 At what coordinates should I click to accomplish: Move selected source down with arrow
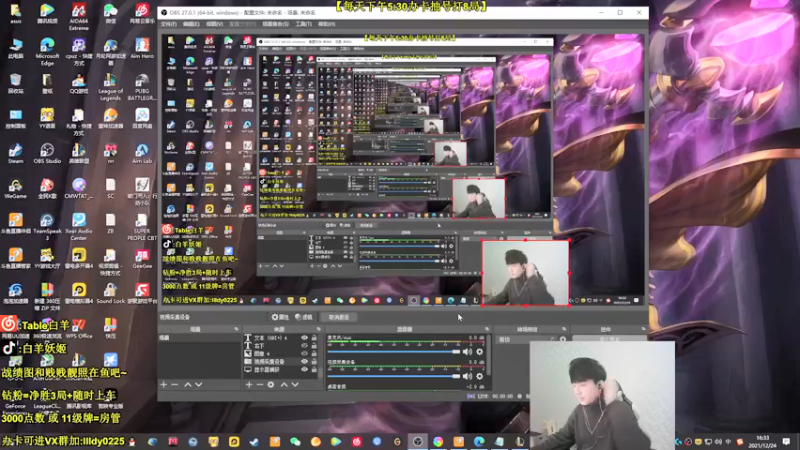pos(295,384)
